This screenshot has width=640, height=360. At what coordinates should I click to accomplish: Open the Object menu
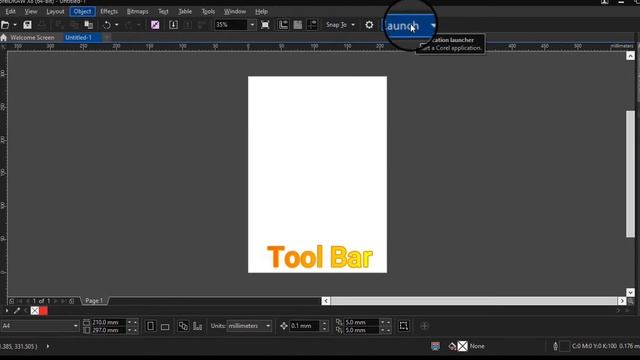tap(82, 11)
